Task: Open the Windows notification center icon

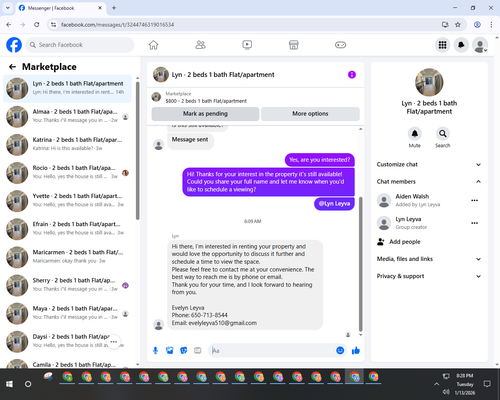Action: tap(487, 384)
